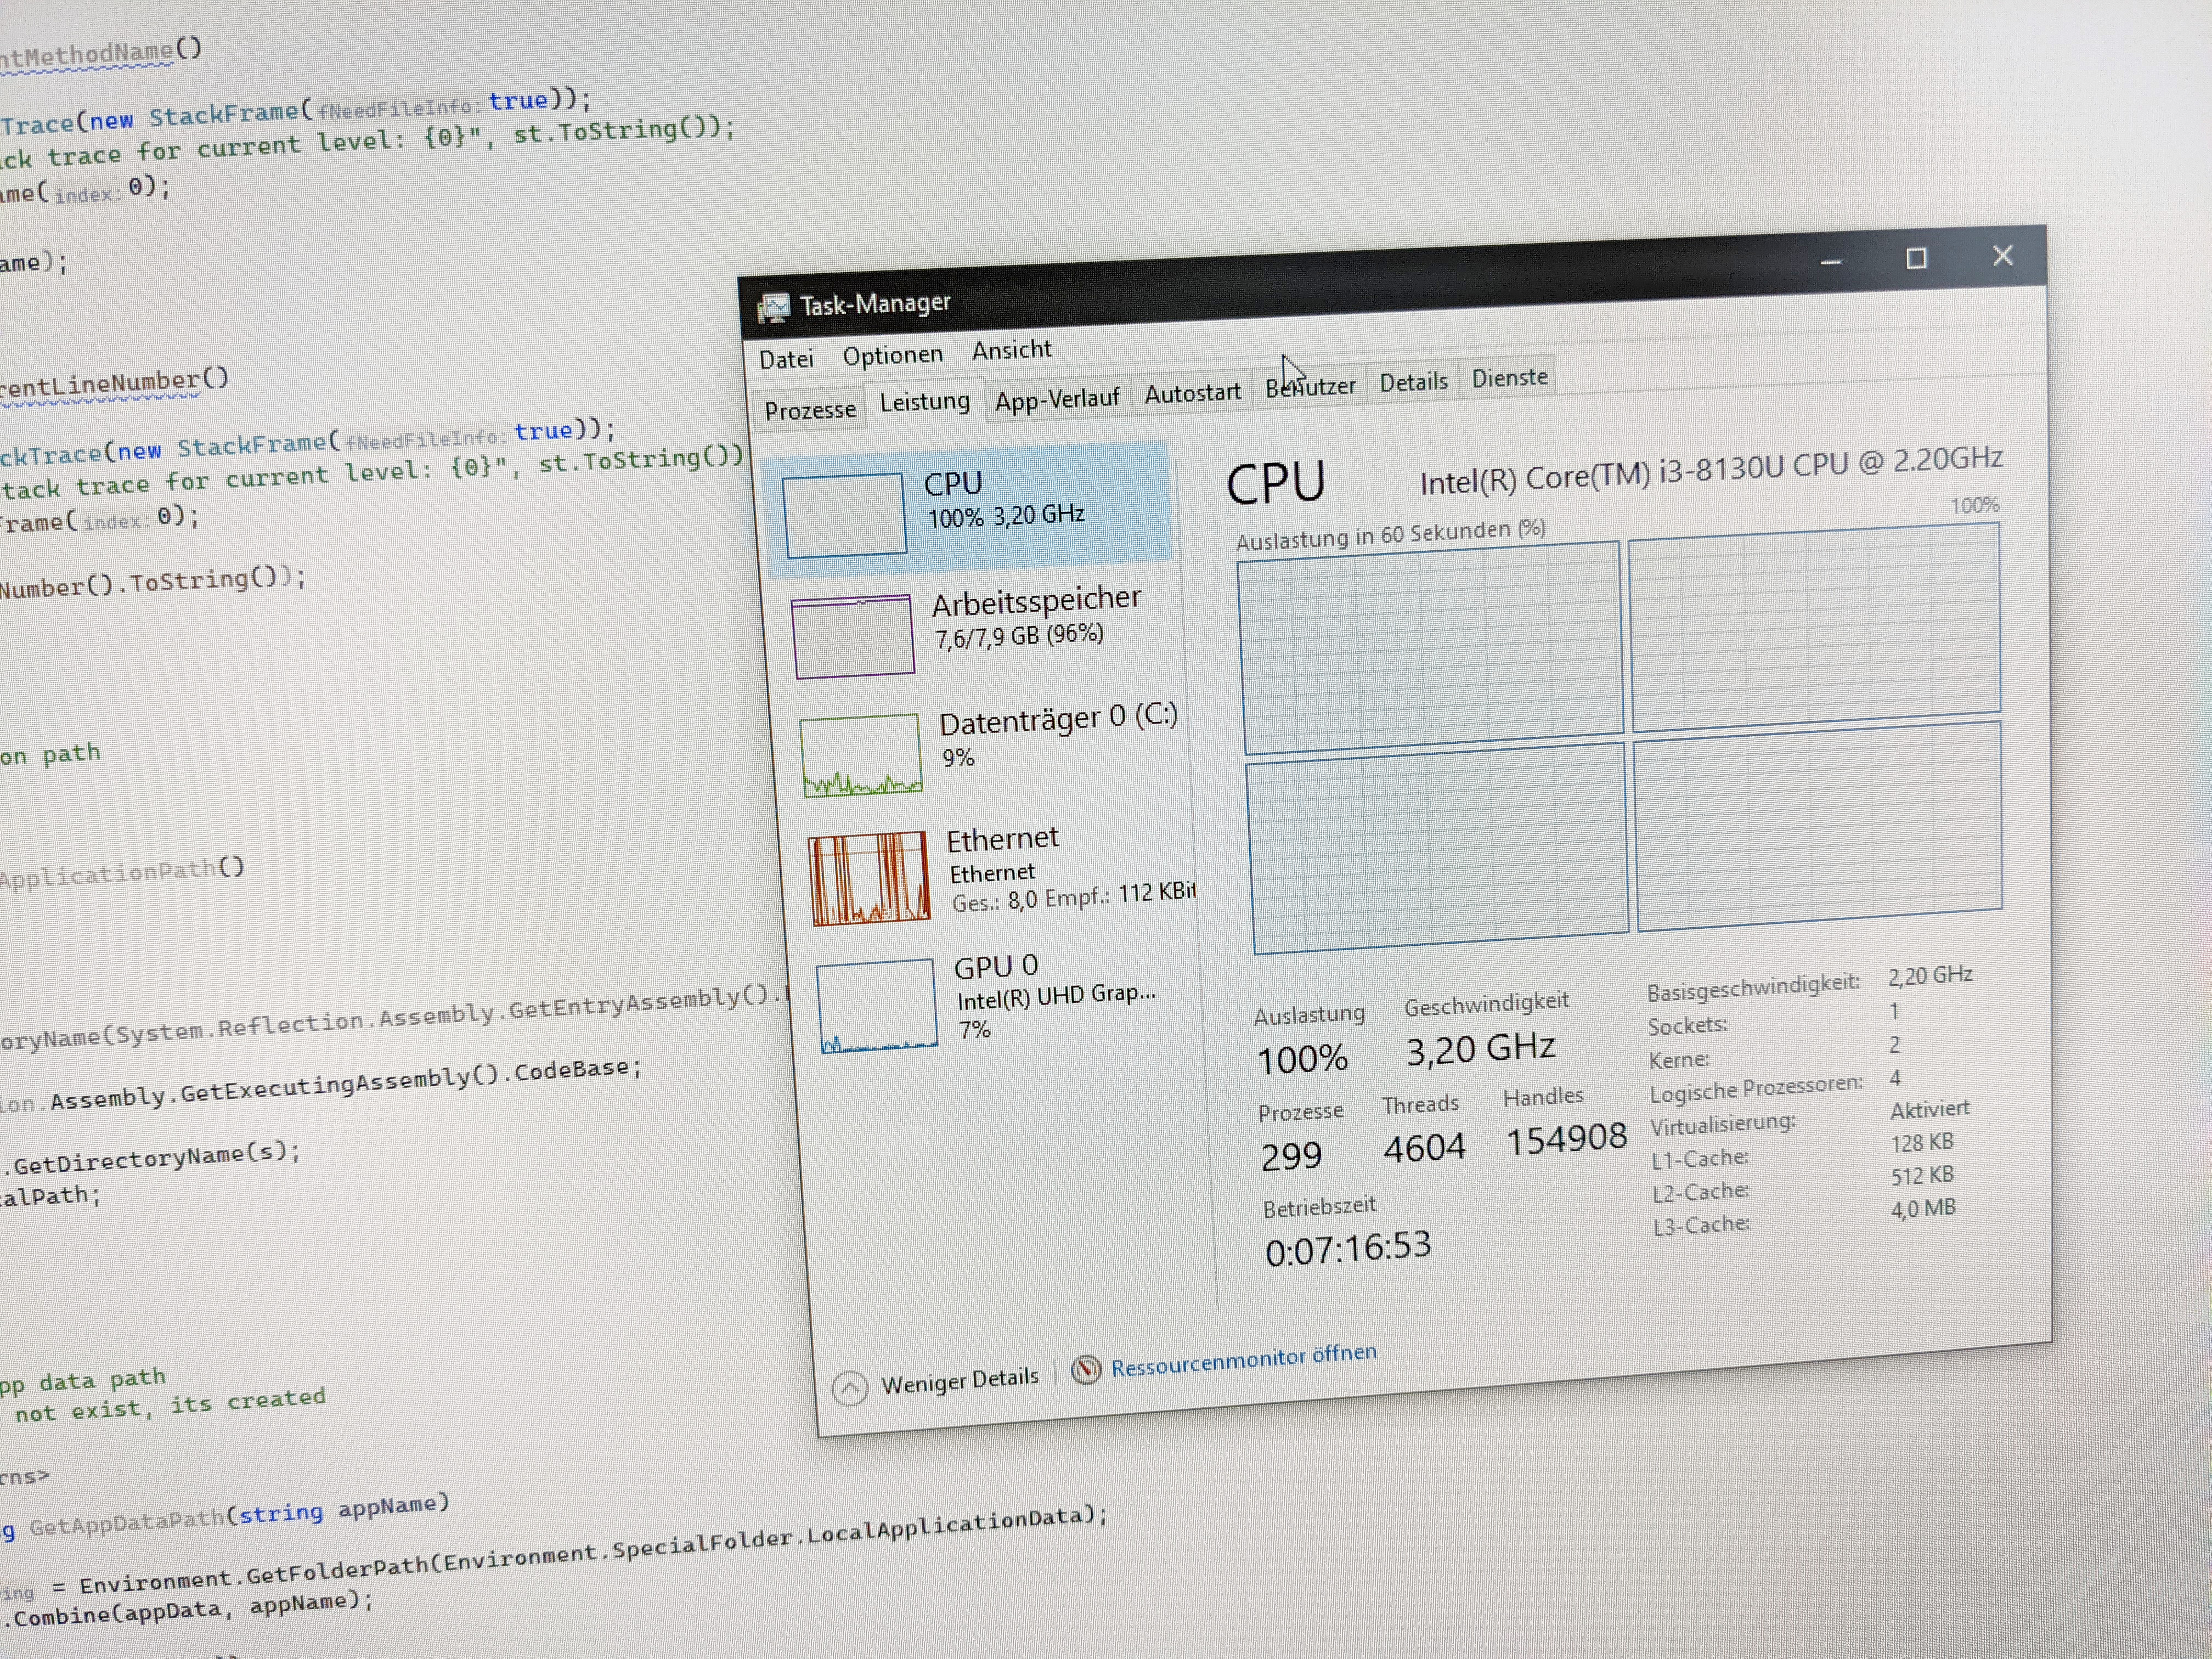Click the Weniger Details label
2212x1659 pixels.
point(960,1381)
